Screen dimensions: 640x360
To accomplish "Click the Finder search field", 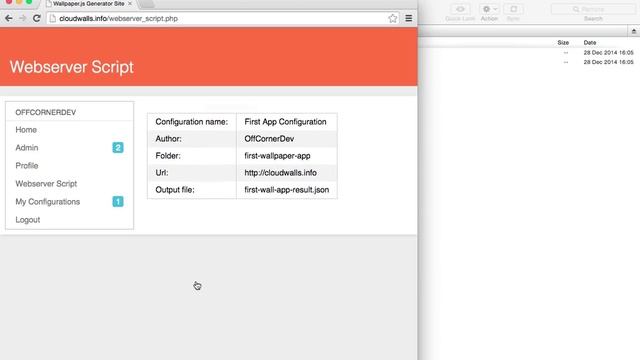I will coord(593,9).
